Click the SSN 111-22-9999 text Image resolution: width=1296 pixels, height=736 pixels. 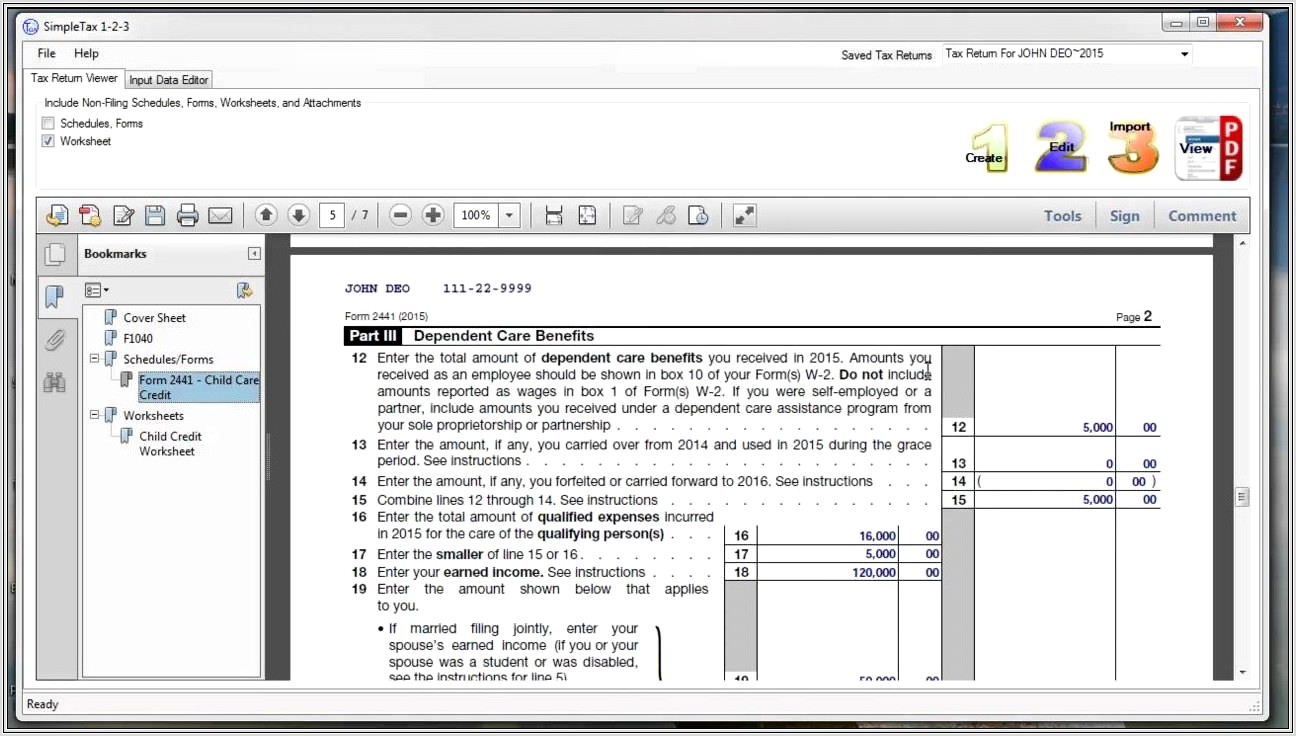(x=487, y=288)
